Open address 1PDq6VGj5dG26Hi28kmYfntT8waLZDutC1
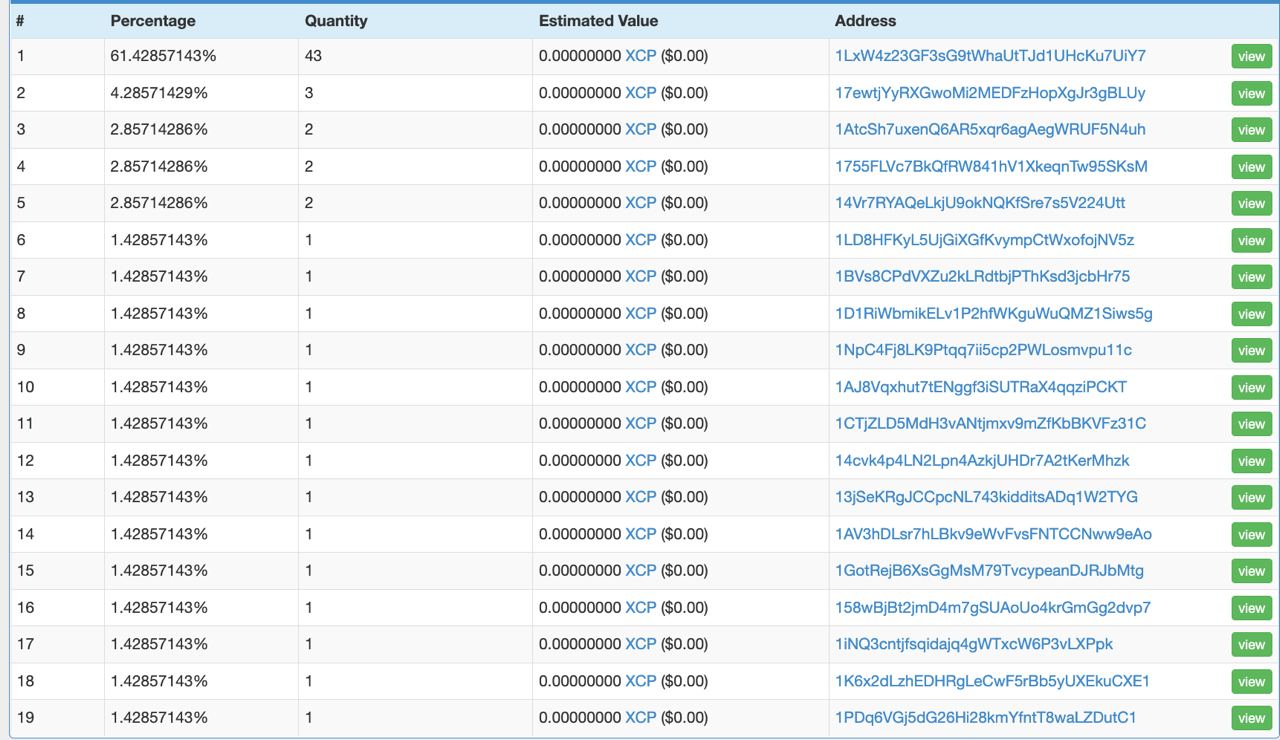Image resolution: width=1280 pixels, height=740 pixels. tap(985, 717)
